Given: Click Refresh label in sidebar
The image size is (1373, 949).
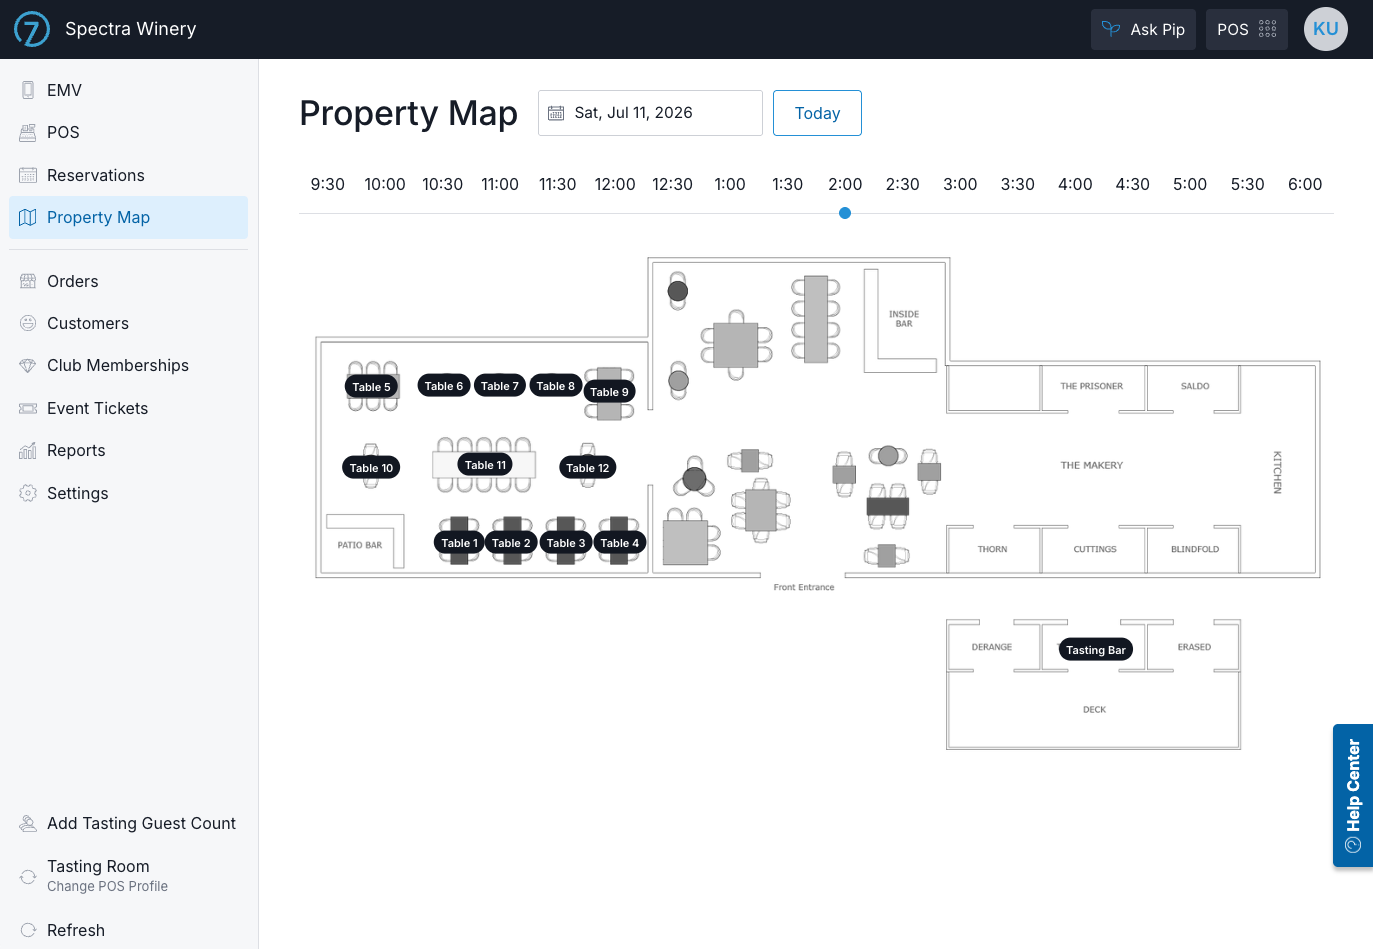Looking at the screenshot, I should pyautogui.click(x=76, y=930).
